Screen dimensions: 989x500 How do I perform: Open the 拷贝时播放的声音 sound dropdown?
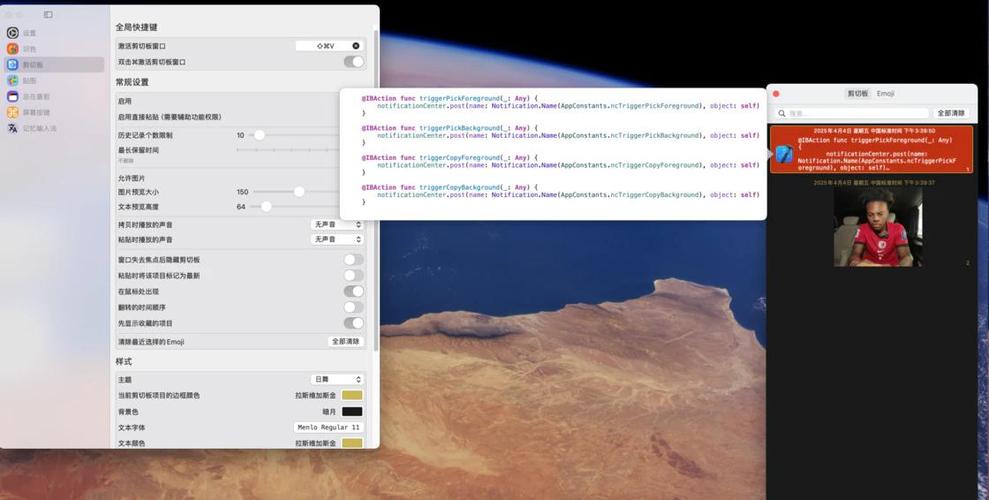(x=337, y=224)
